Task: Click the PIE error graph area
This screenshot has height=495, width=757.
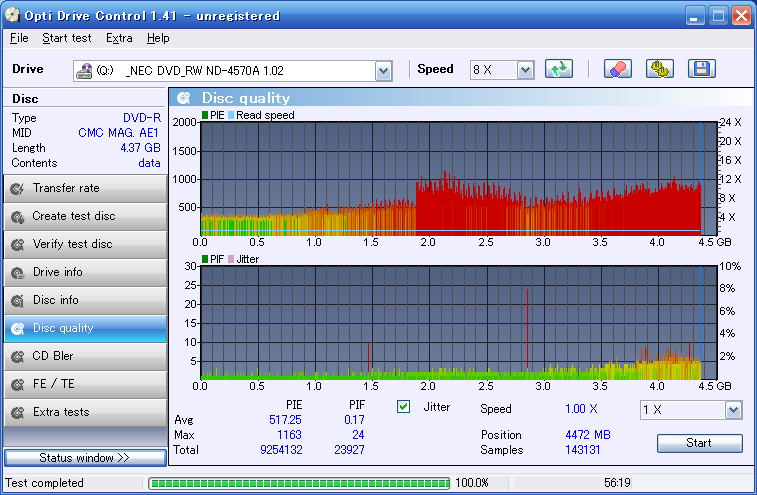Action: pos(458,179)
